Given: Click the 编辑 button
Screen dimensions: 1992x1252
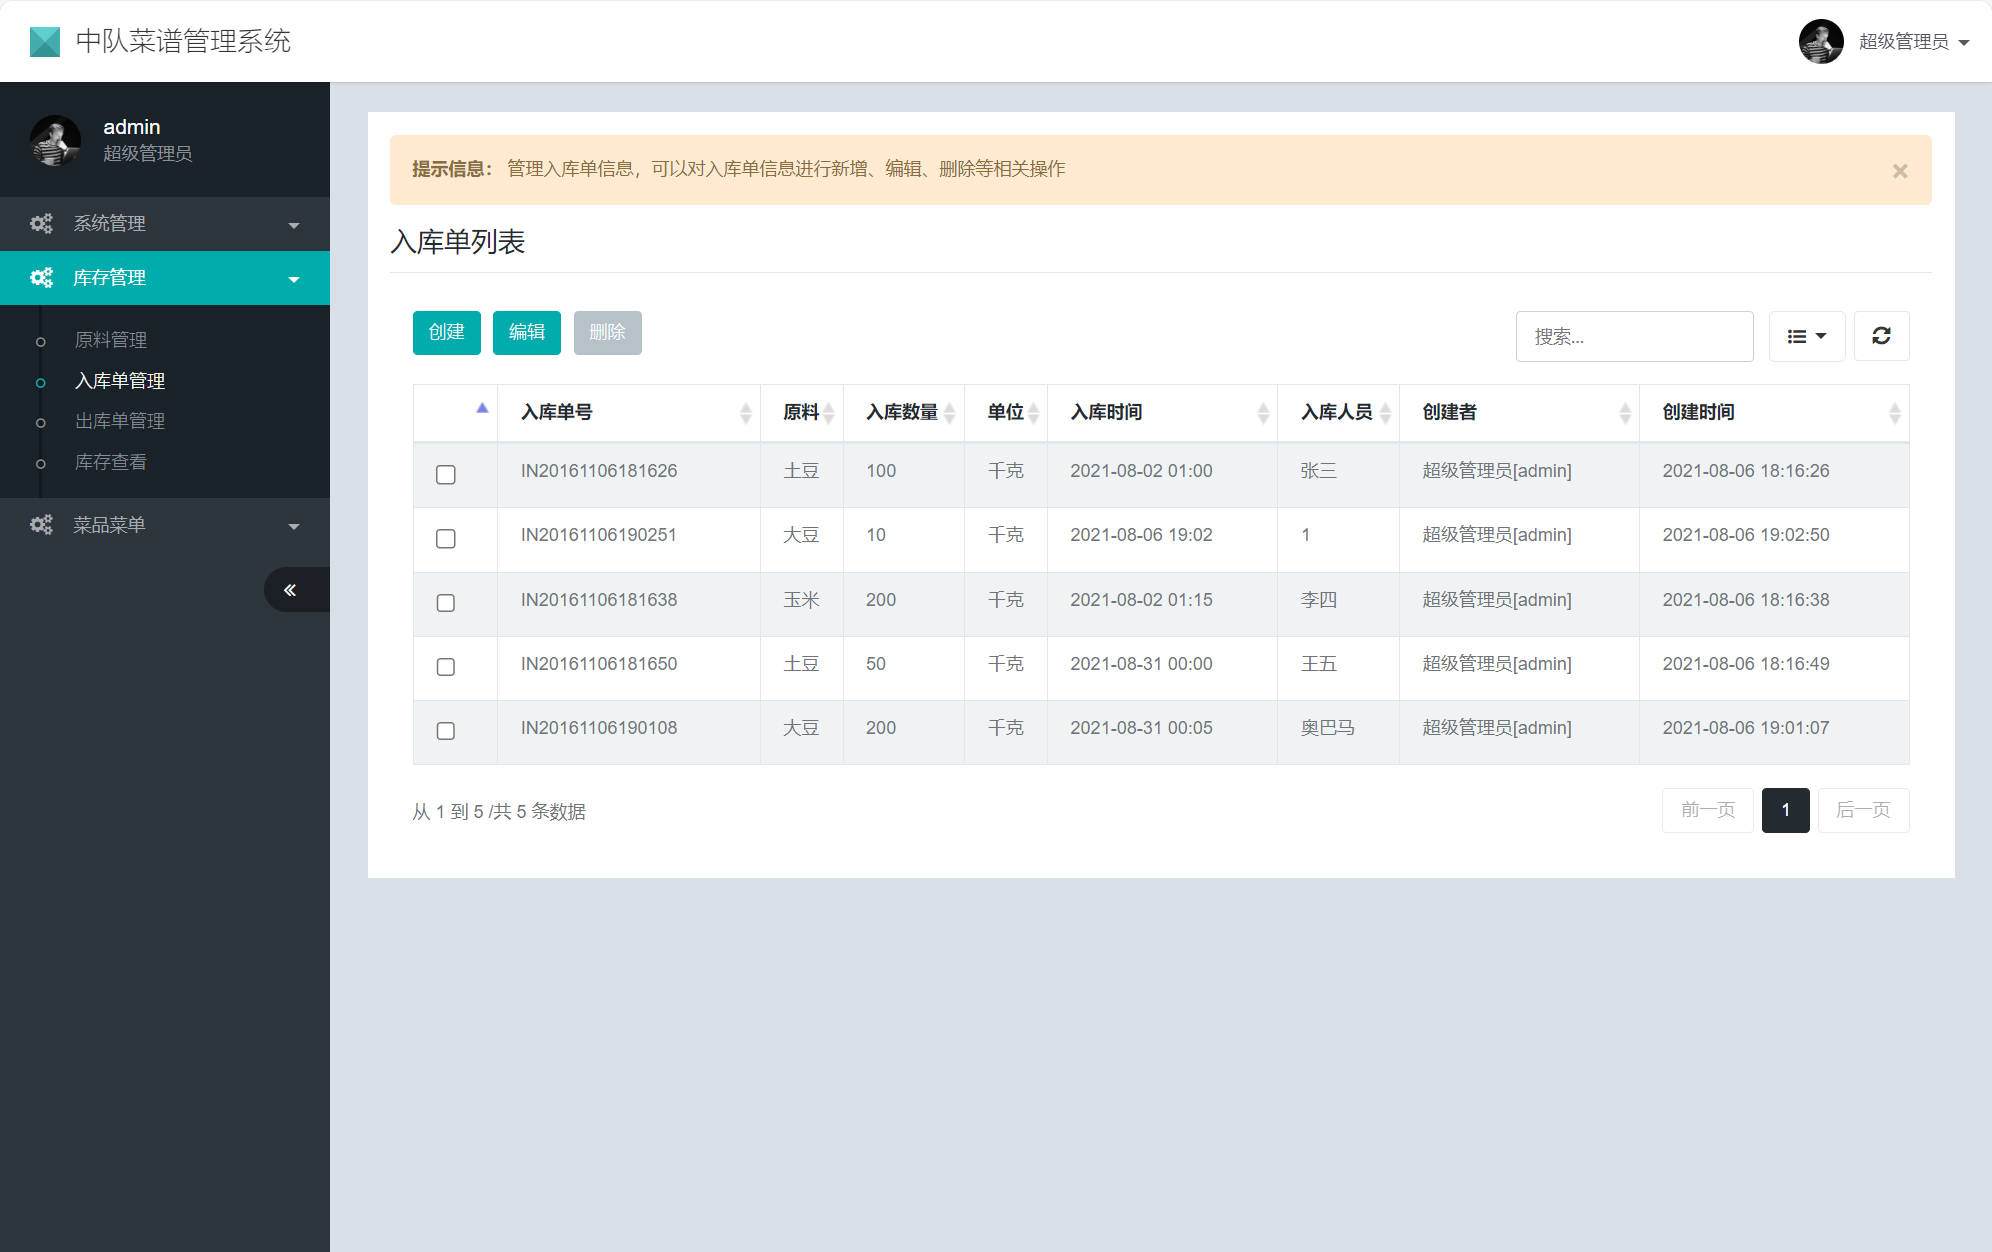Looking at the screenshot, I should pos(526,332).
